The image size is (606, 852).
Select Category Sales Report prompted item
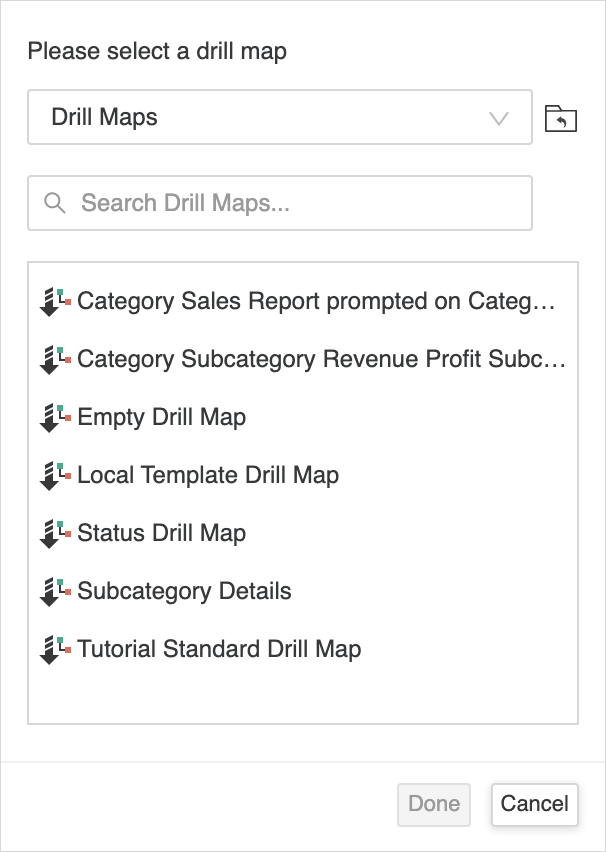[x=314, y=302]
